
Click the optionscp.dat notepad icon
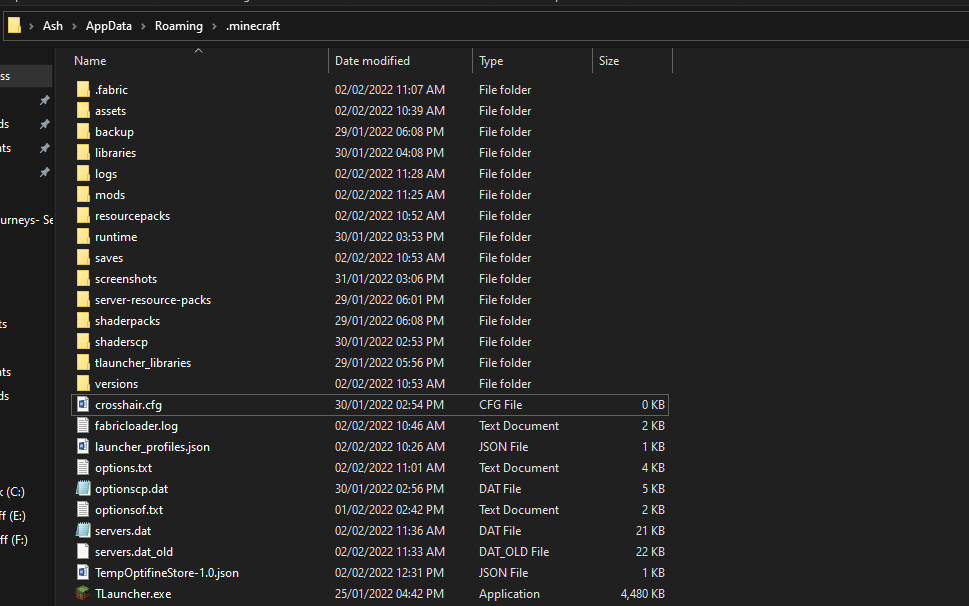tap(83, 489)
